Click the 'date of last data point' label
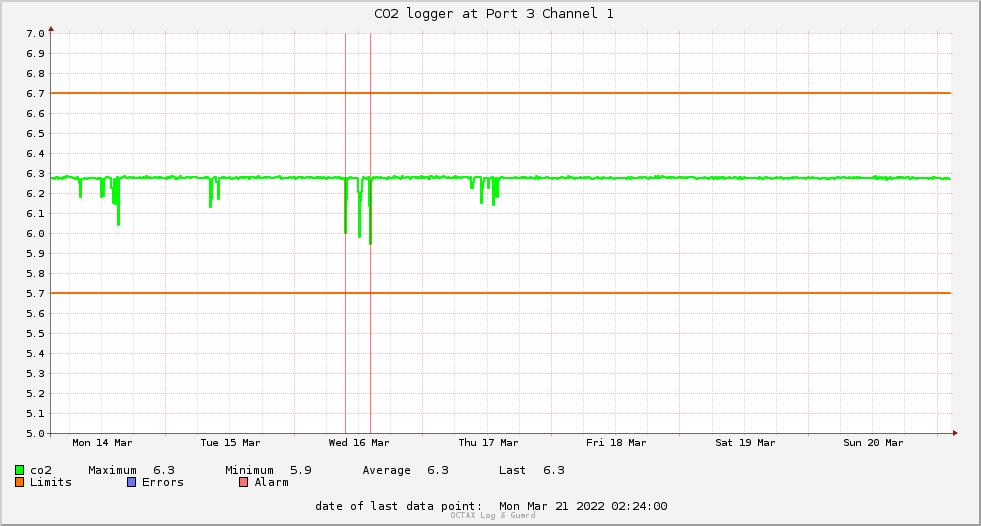This screenshot has width=981, height=526. click(399, 506)
